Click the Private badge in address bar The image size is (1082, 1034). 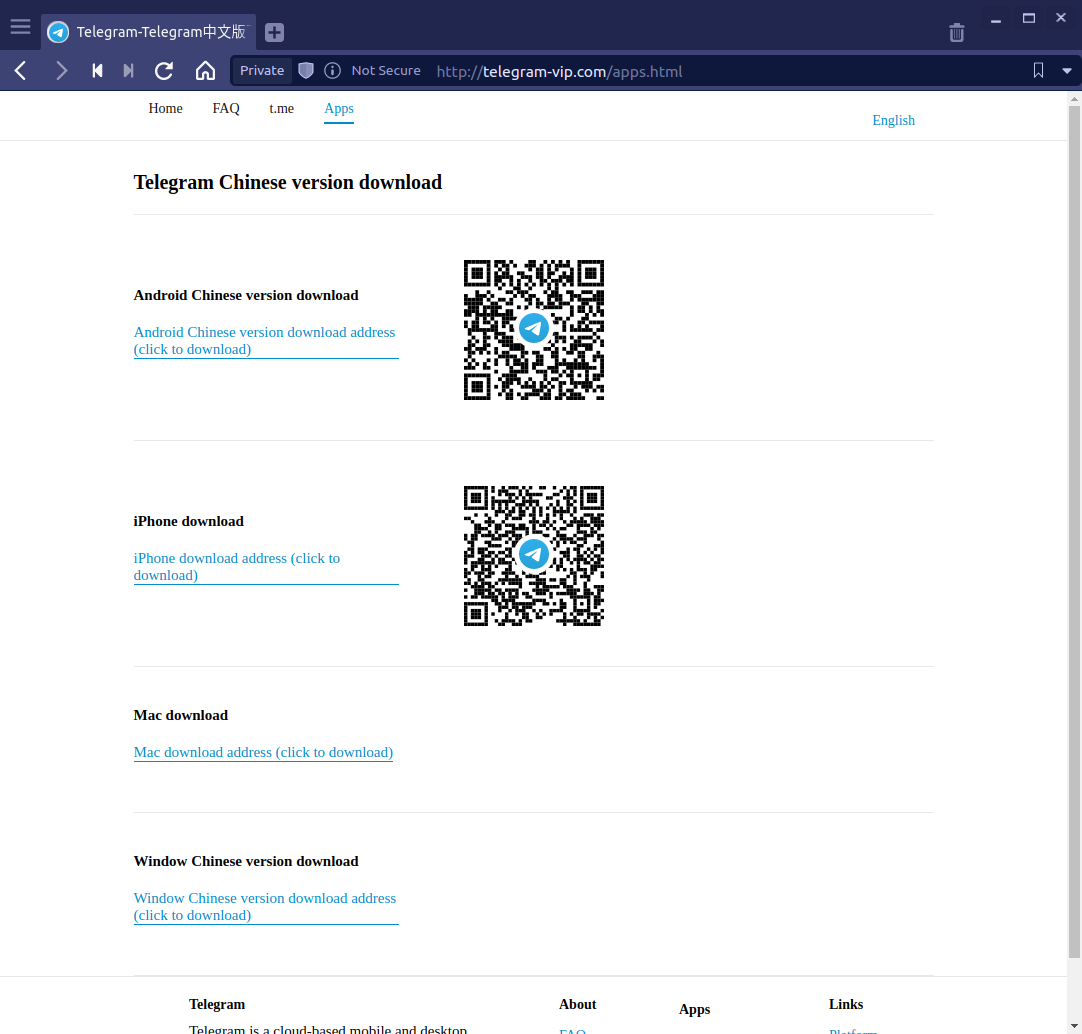coord(262,70)
